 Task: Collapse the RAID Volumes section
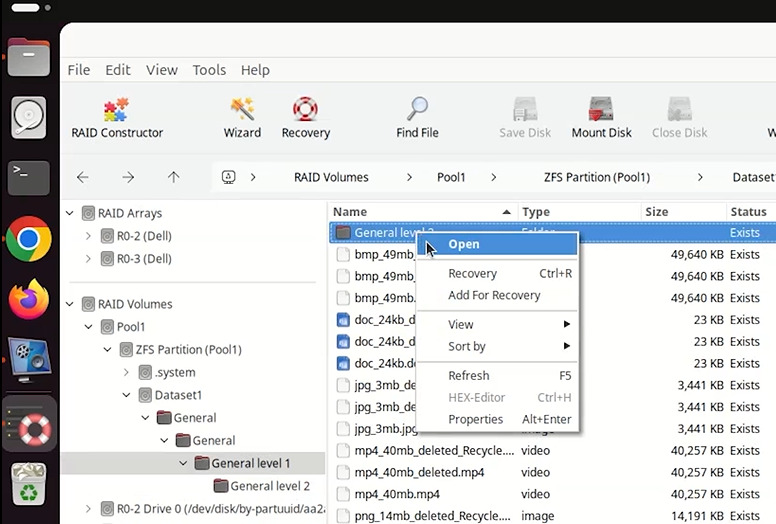[x=70, y=304]
